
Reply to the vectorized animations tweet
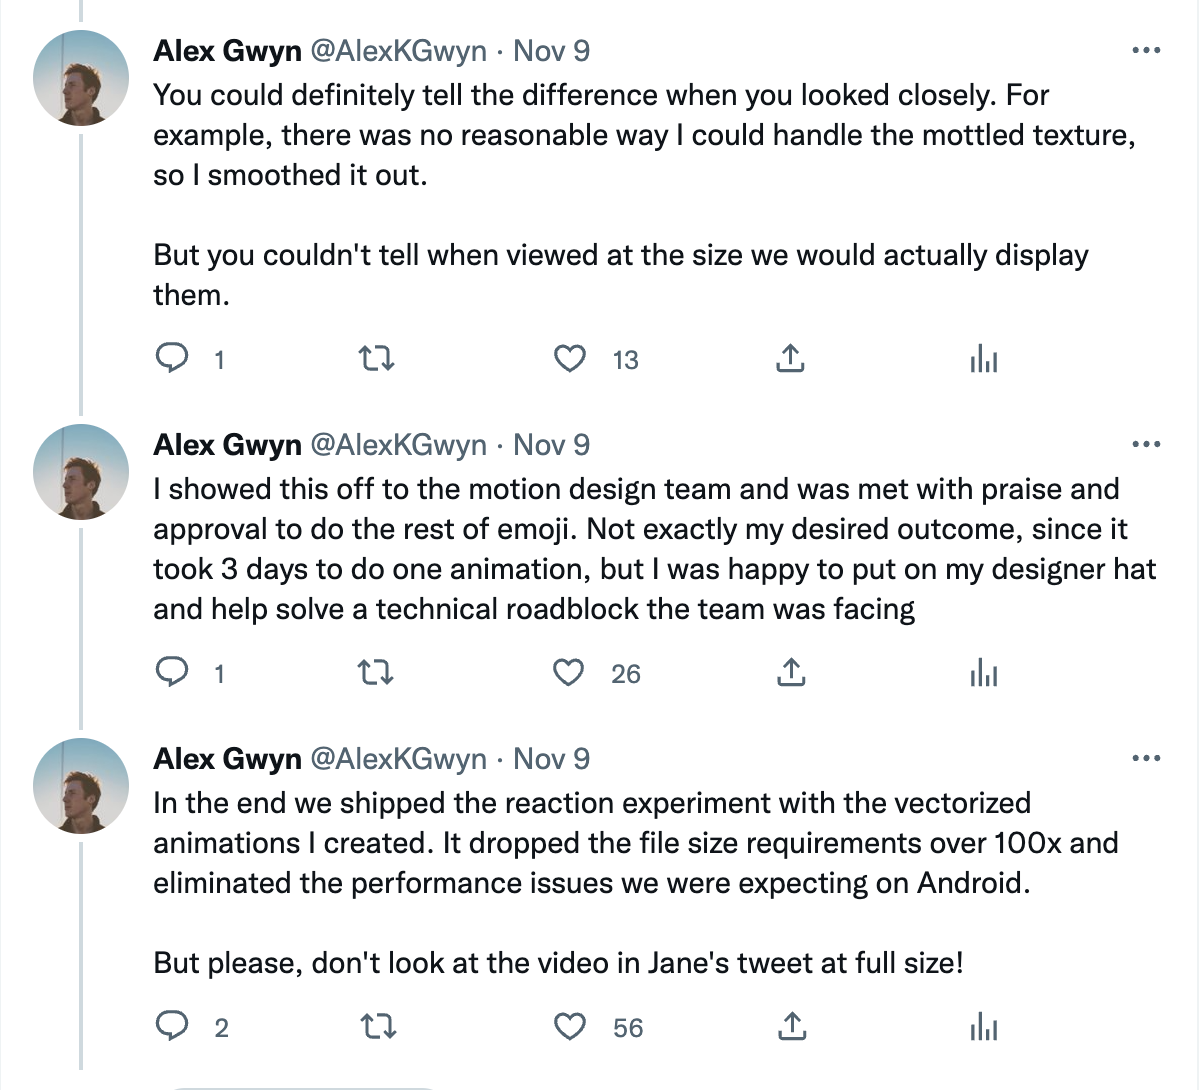tap(174, 1026)
